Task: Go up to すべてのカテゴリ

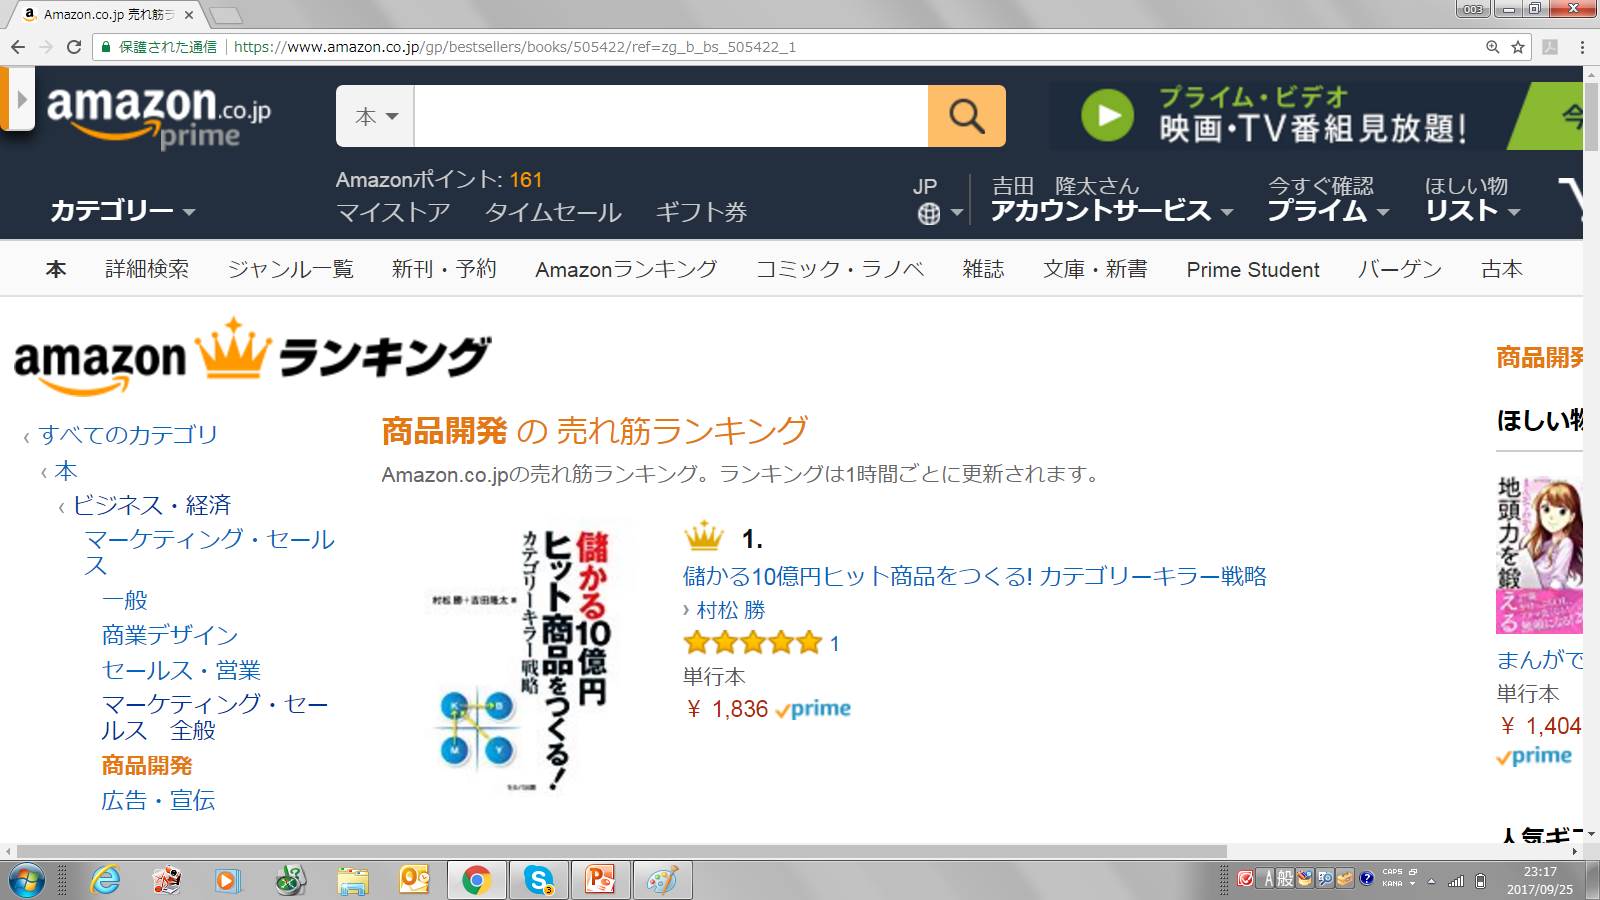Action: pos(128,435)
